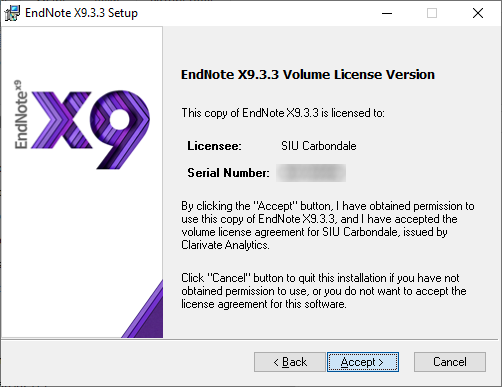The height and width of the screenshot is (387, 502).
Task: Select the 'SIU Carbondale' licensee text
Action: point(319,146)
